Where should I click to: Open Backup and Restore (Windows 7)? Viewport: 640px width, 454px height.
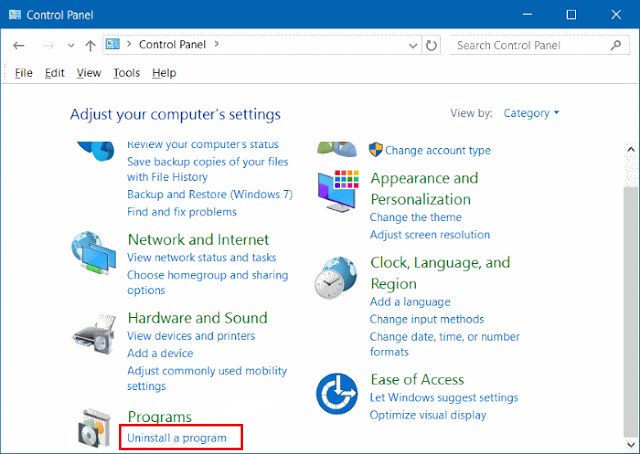click(210, 194)
